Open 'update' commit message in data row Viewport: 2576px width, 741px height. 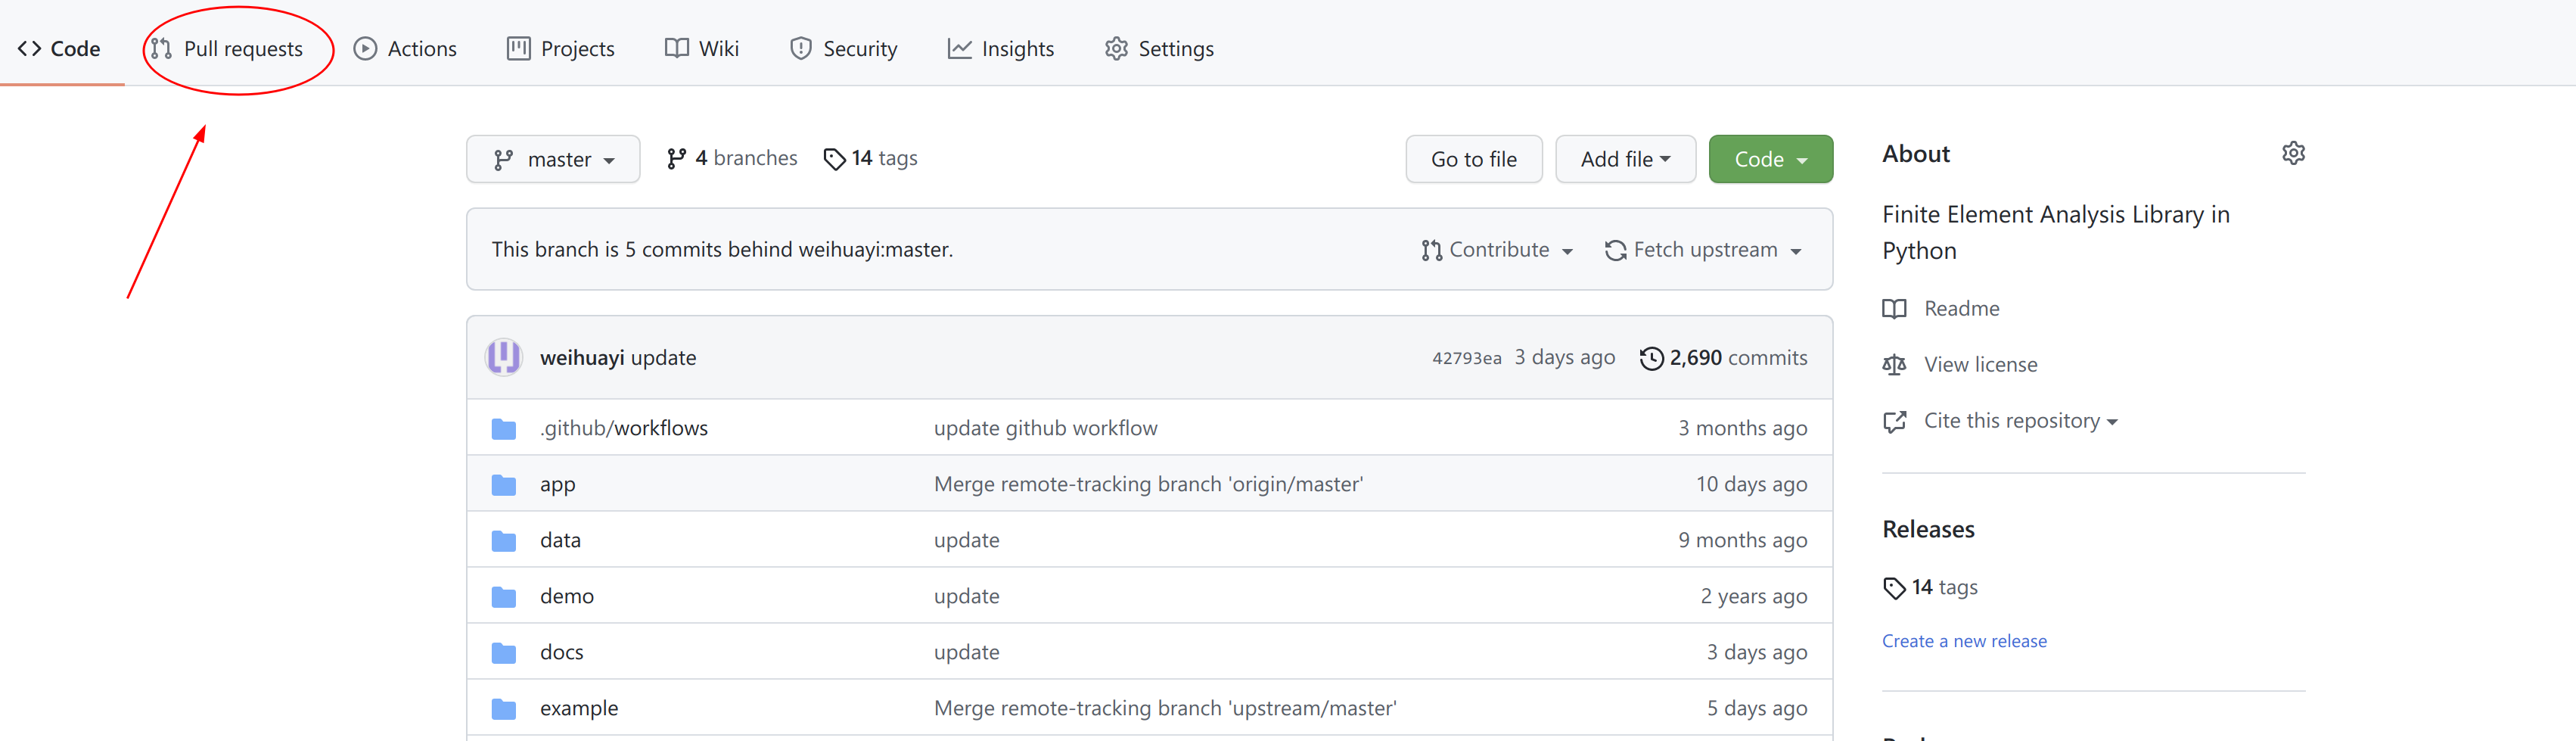[x=966, y=540]
